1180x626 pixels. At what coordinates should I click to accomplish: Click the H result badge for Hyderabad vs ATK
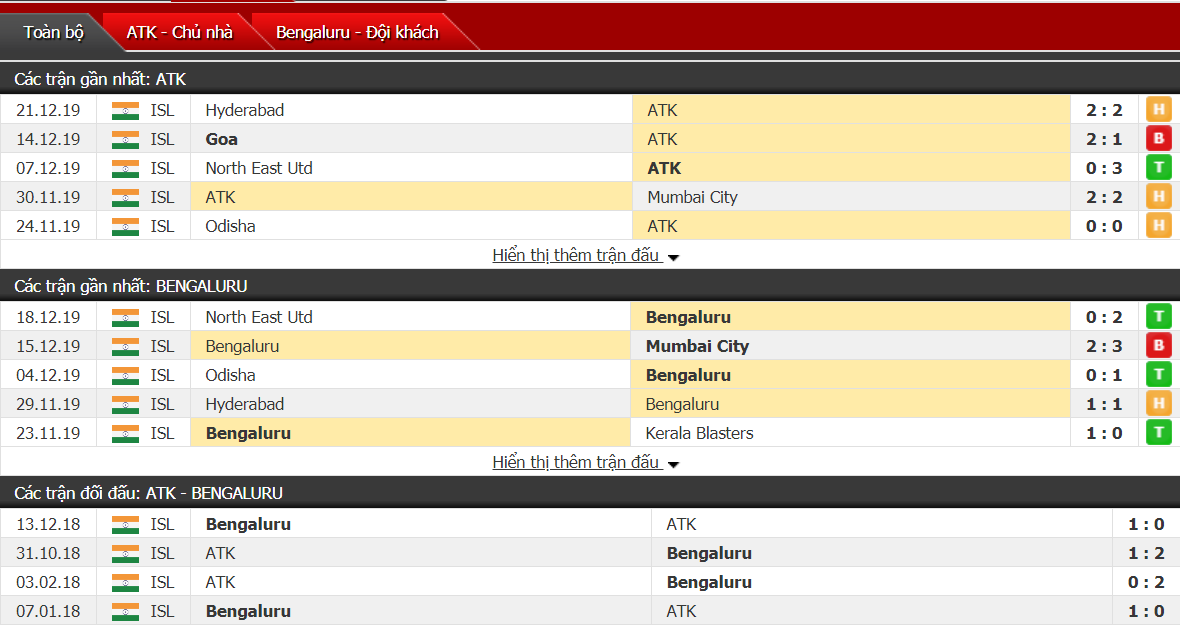click(x=1159, y=110)
